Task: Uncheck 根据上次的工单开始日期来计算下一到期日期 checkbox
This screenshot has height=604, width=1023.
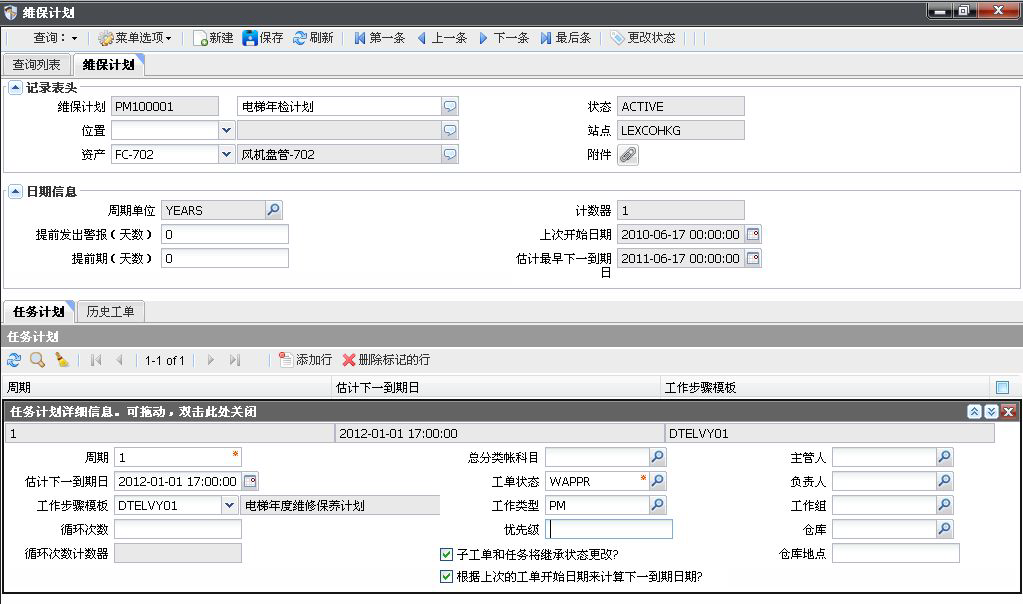Action: pyautogui.click(x=446, y=577)
